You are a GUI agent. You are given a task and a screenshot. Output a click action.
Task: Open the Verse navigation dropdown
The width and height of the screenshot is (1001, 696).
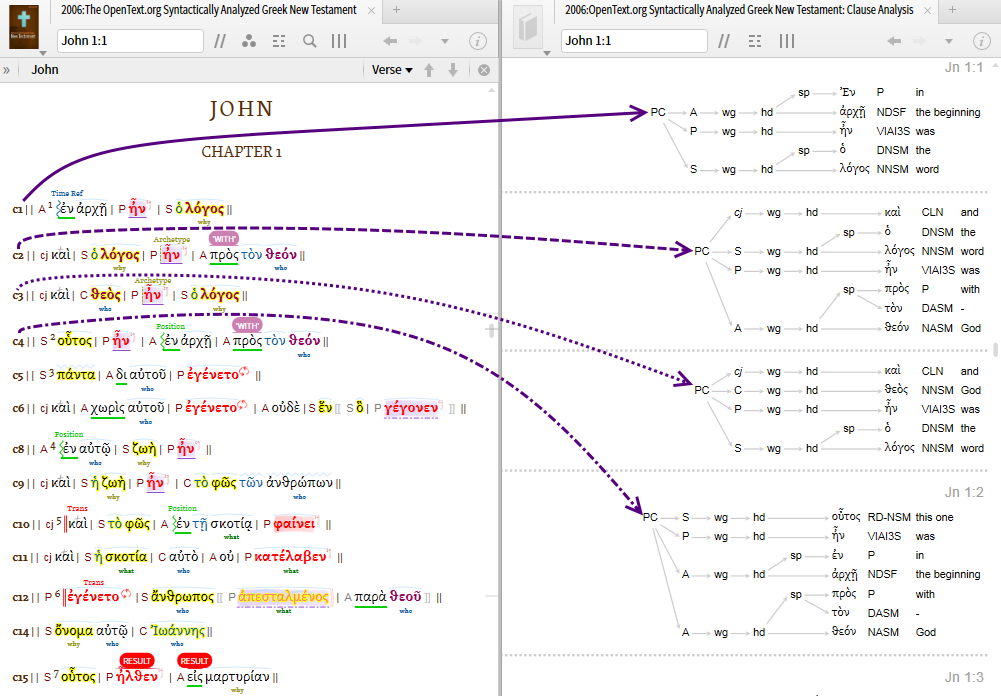point(392,70)
